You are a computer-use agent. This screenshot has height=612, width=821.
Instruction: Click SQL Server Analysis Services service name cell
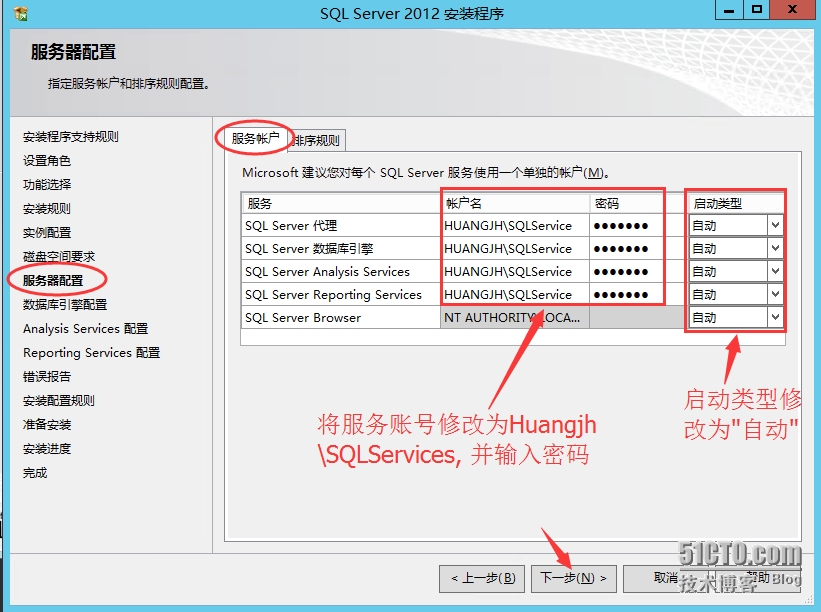pyautogui.click(x=341, y=272)
